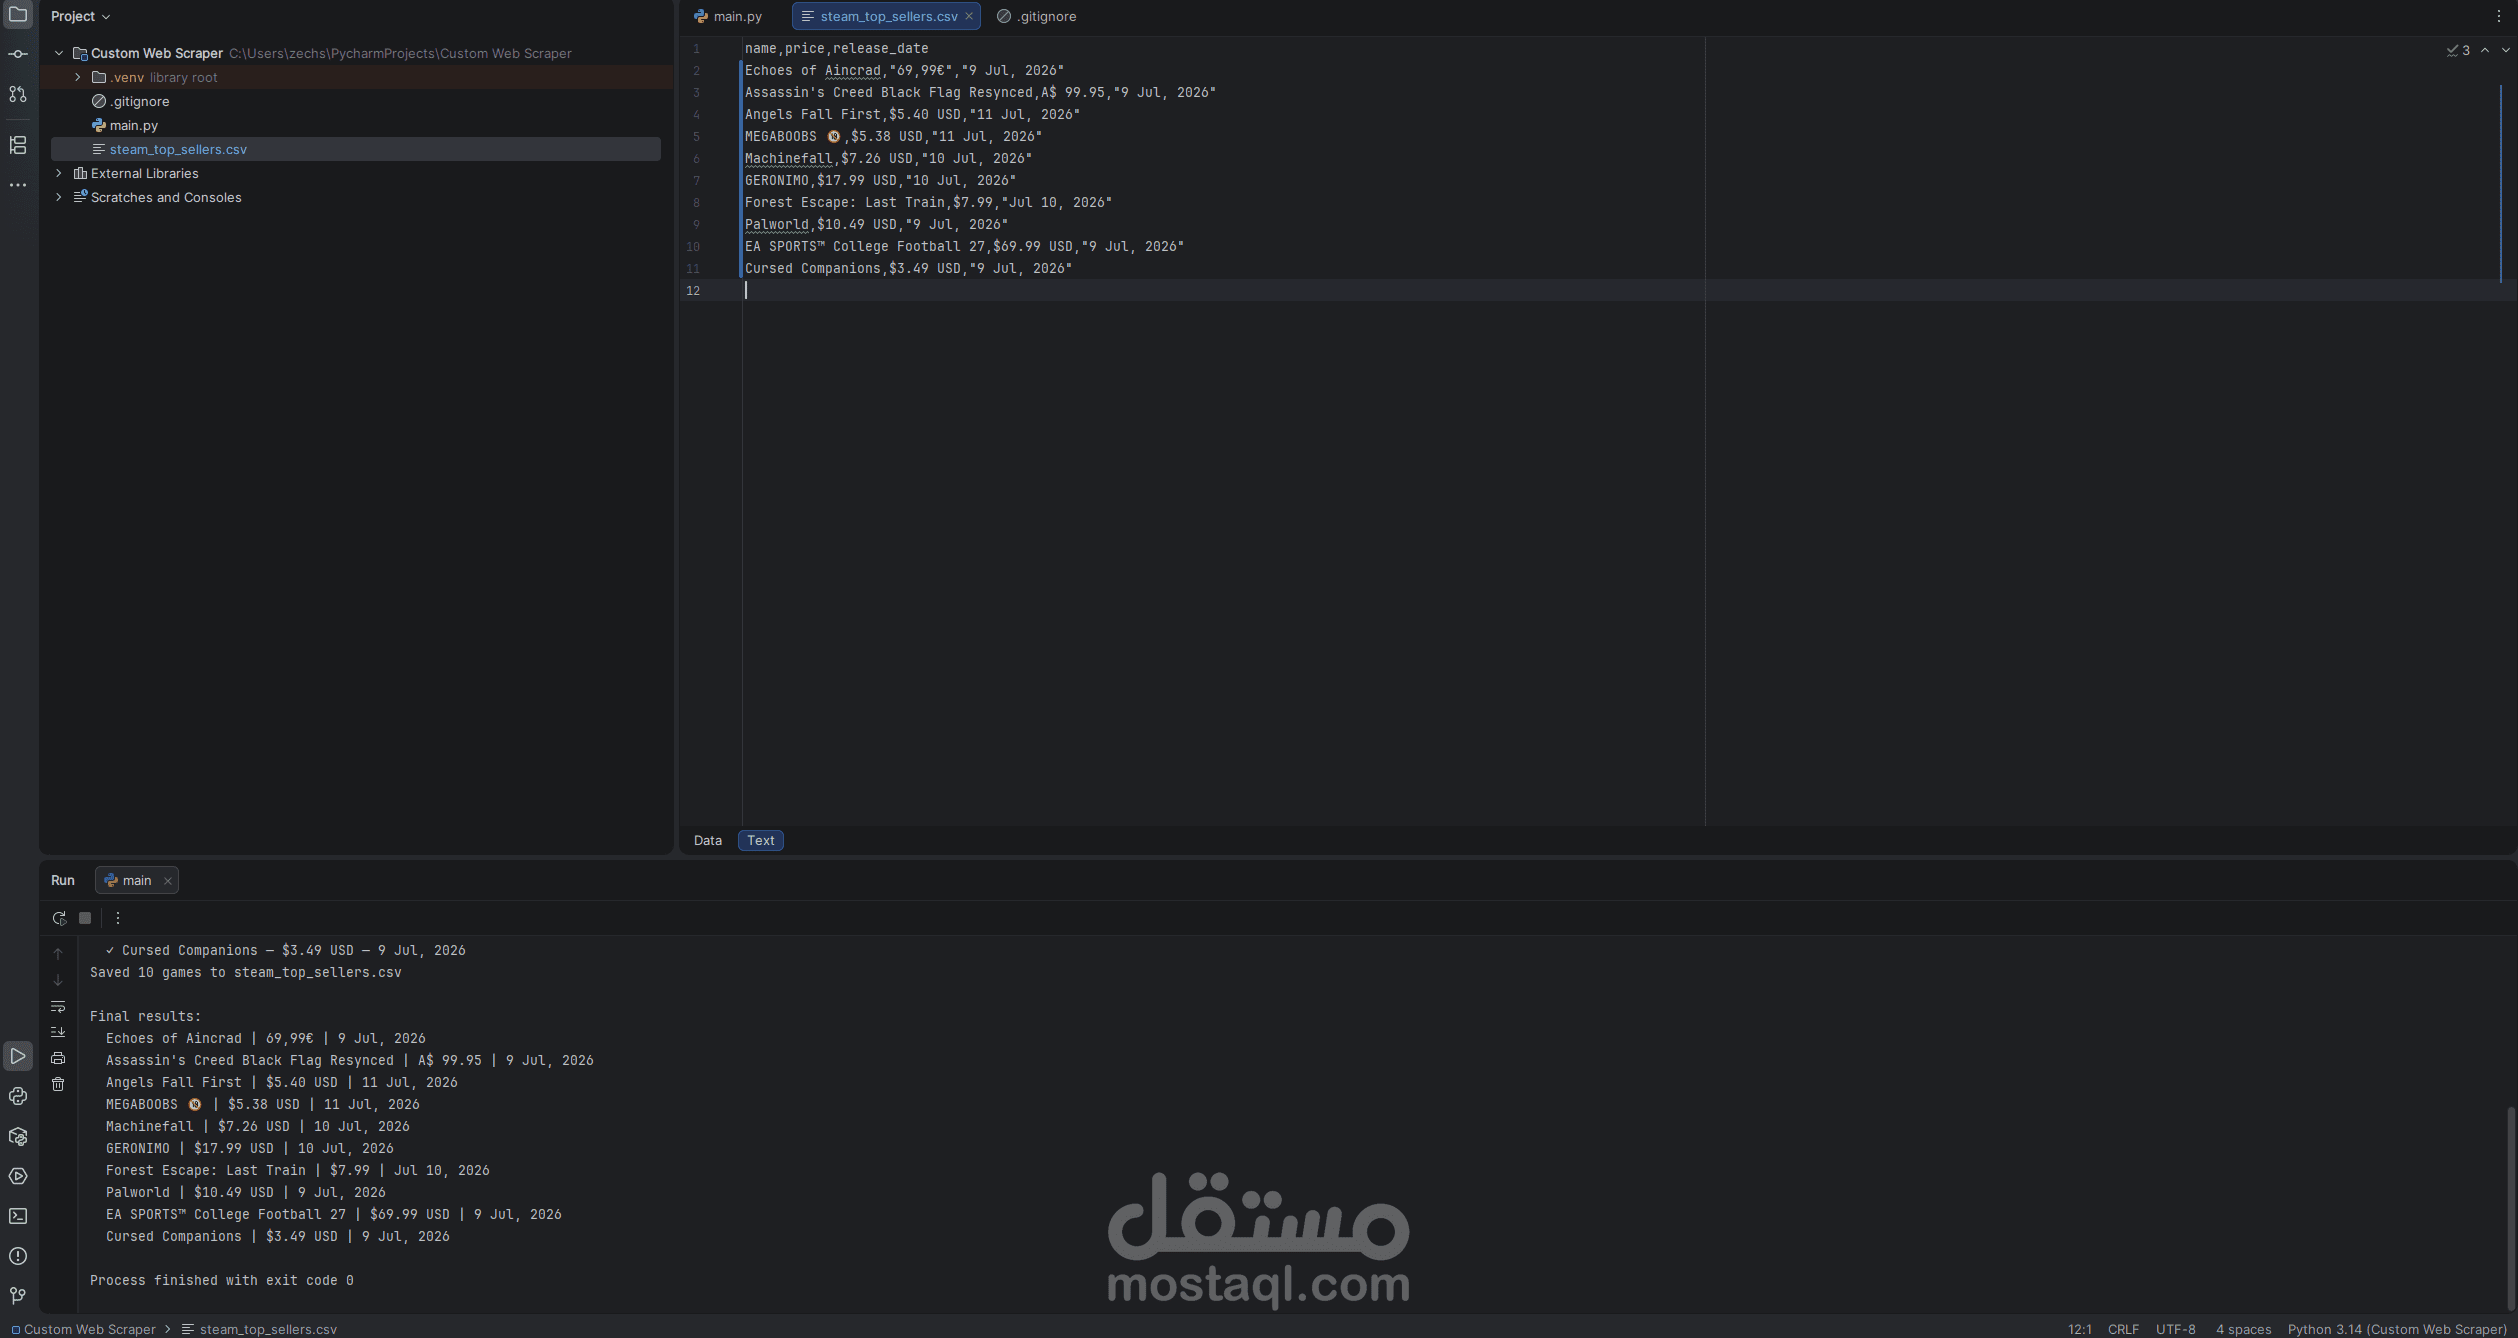This screenshot has height=1338, width=2518.
Task: Expand the .venv folder
Action: pyautogui.click(x=78, y=77)
